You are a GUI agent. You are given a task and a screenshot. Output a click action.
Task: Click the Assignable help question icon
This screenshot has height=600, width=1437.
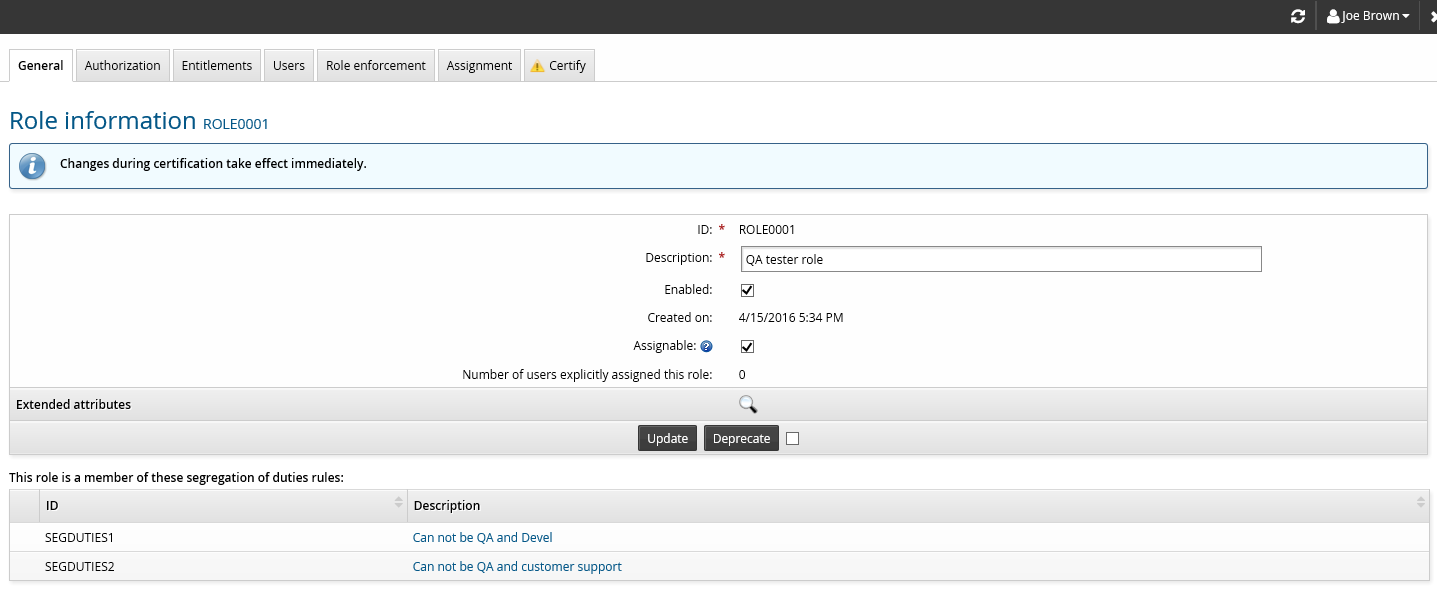[x=706, y=347]
